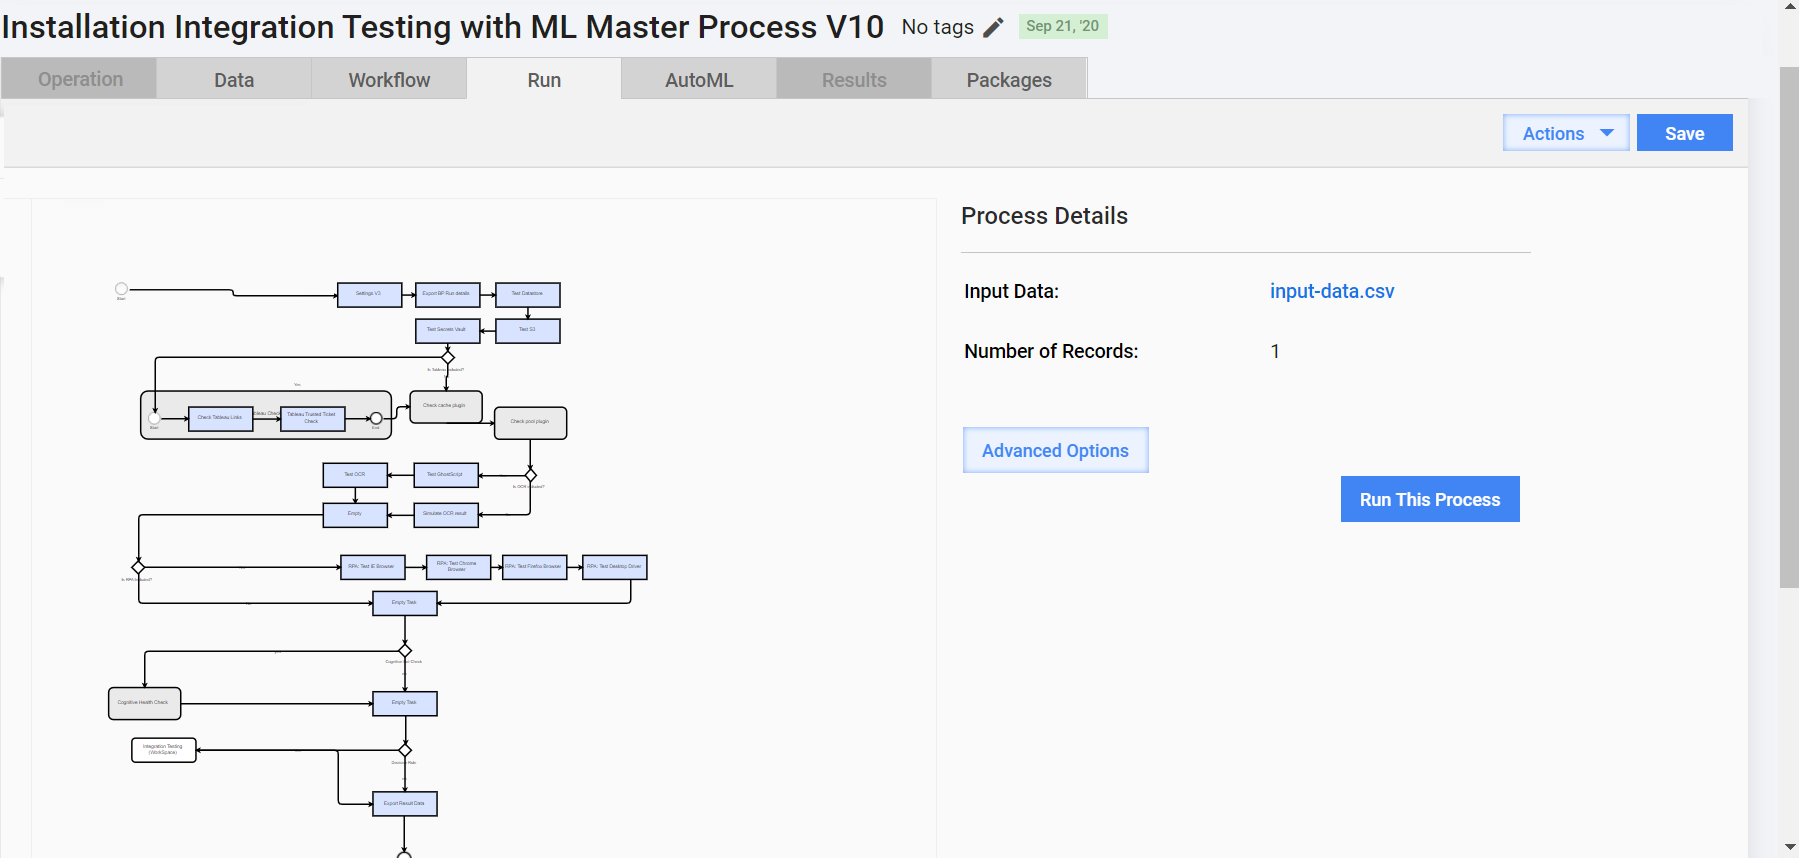Edit tags with the pencil icon
1799x858 pixels.
(x=993, y=28)
